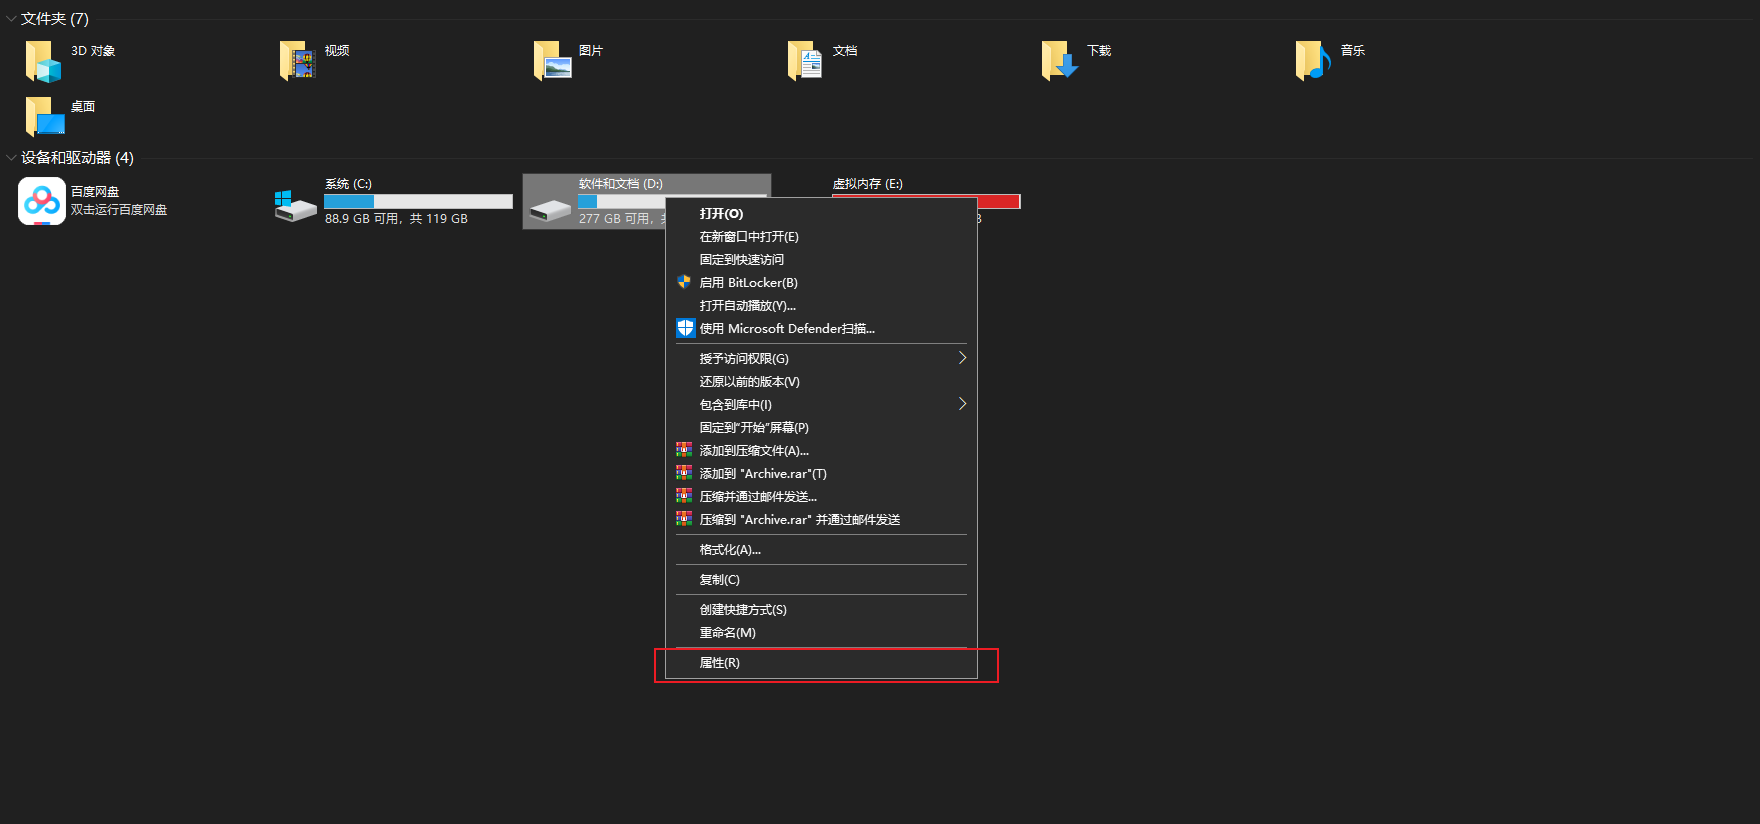The width and height of the screenshot is (1760, 824).
Task: Open 属性(R) from the context menu
Action: tap(821, 663)
